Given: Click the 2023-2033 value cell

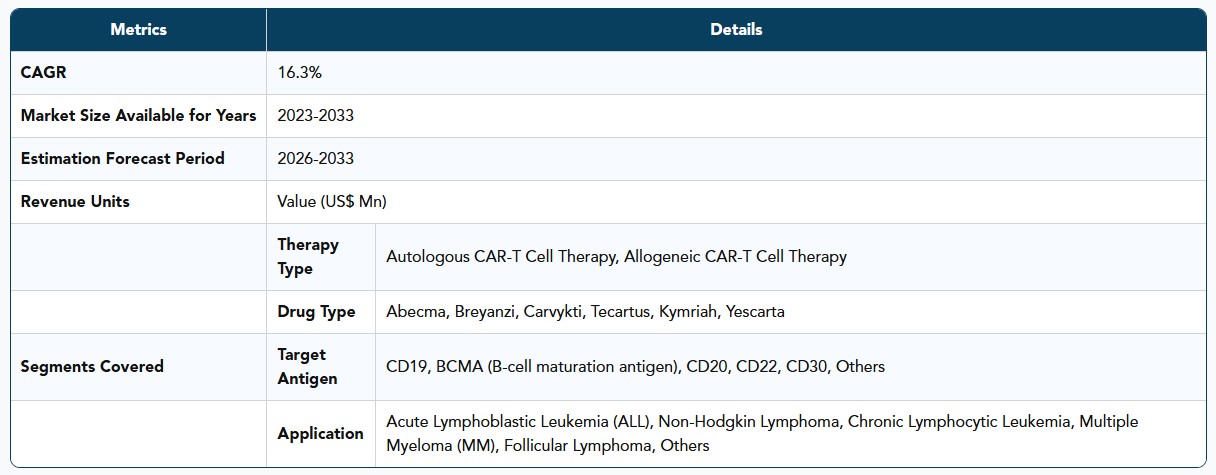Looking at the screenshot, I should coord(315,116).
